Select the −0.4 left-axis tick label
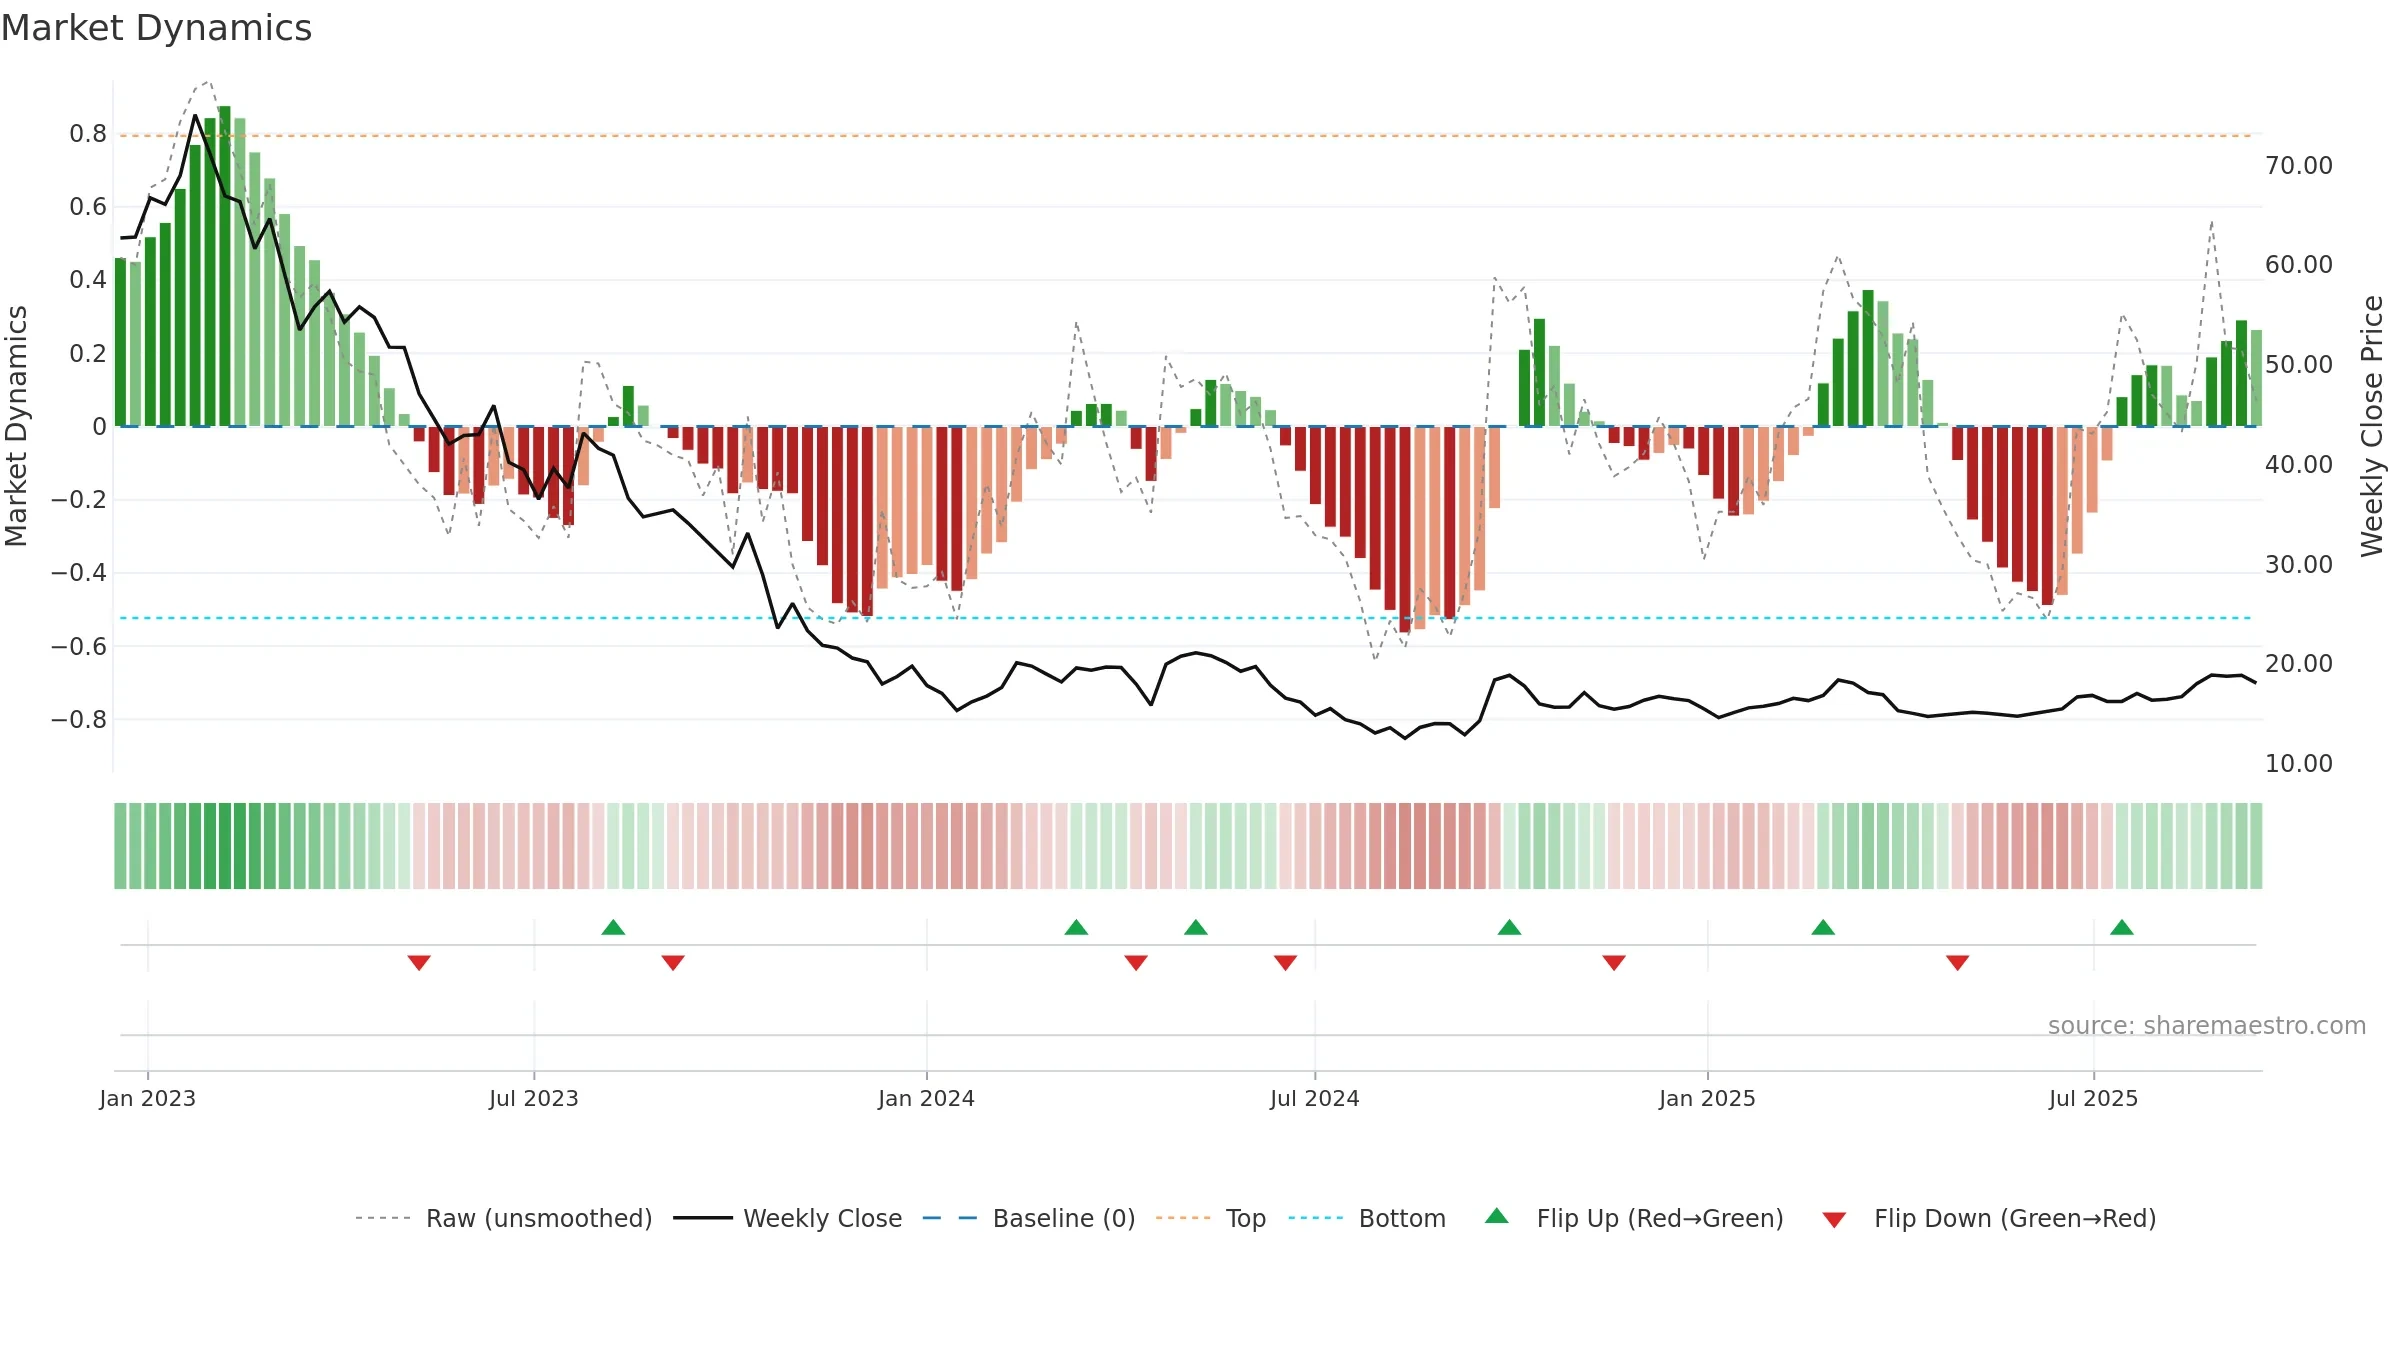2400x1350 pixels. pyautogui.click(x=79, y=573)
